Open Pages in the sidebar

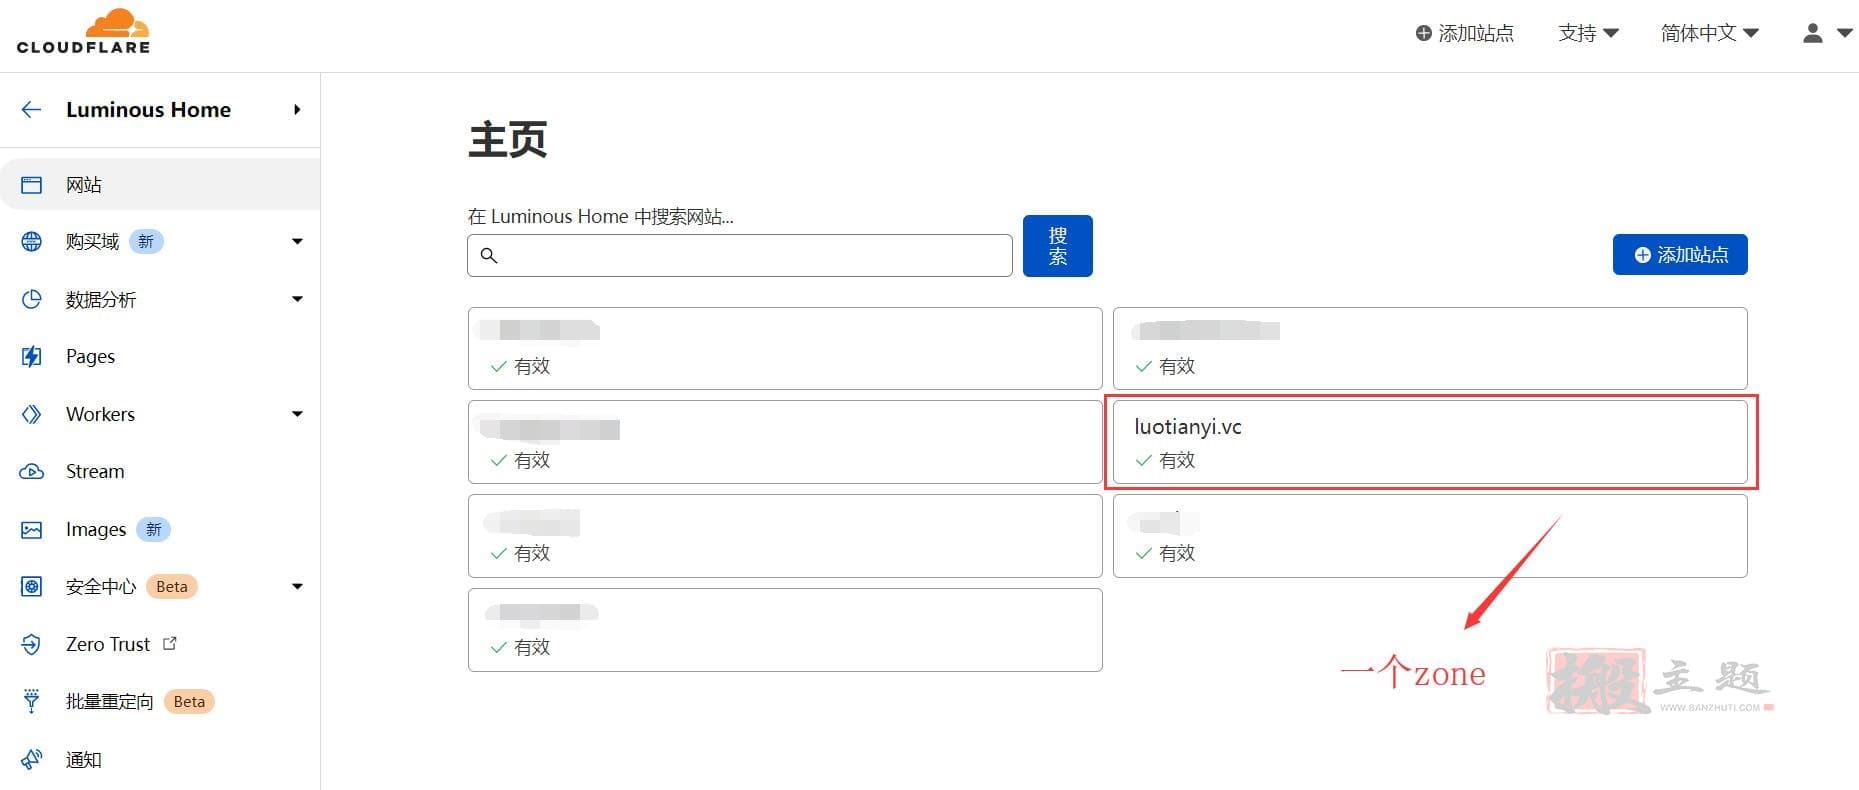tap(90, 357)
